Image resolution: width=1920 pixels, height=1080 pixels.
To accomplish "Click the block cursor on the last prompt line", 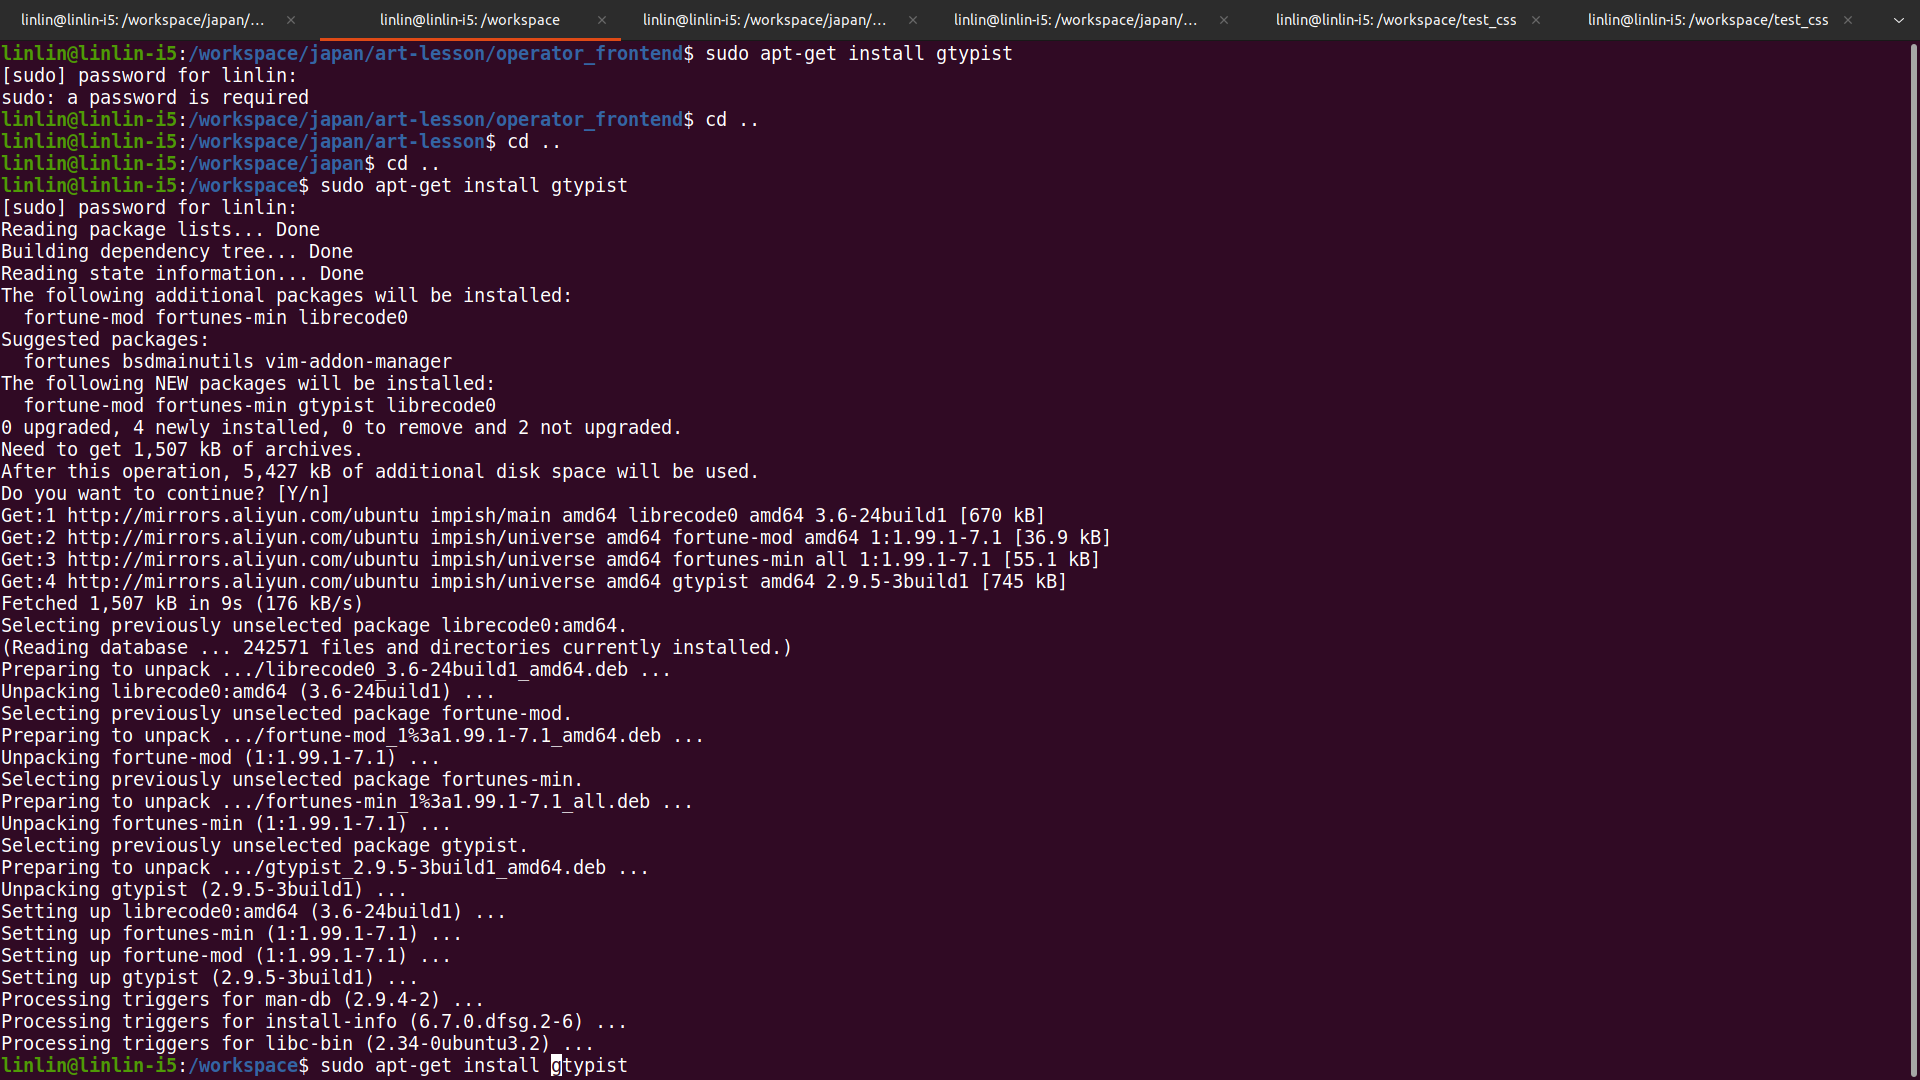I will (x=556, y=1066).
